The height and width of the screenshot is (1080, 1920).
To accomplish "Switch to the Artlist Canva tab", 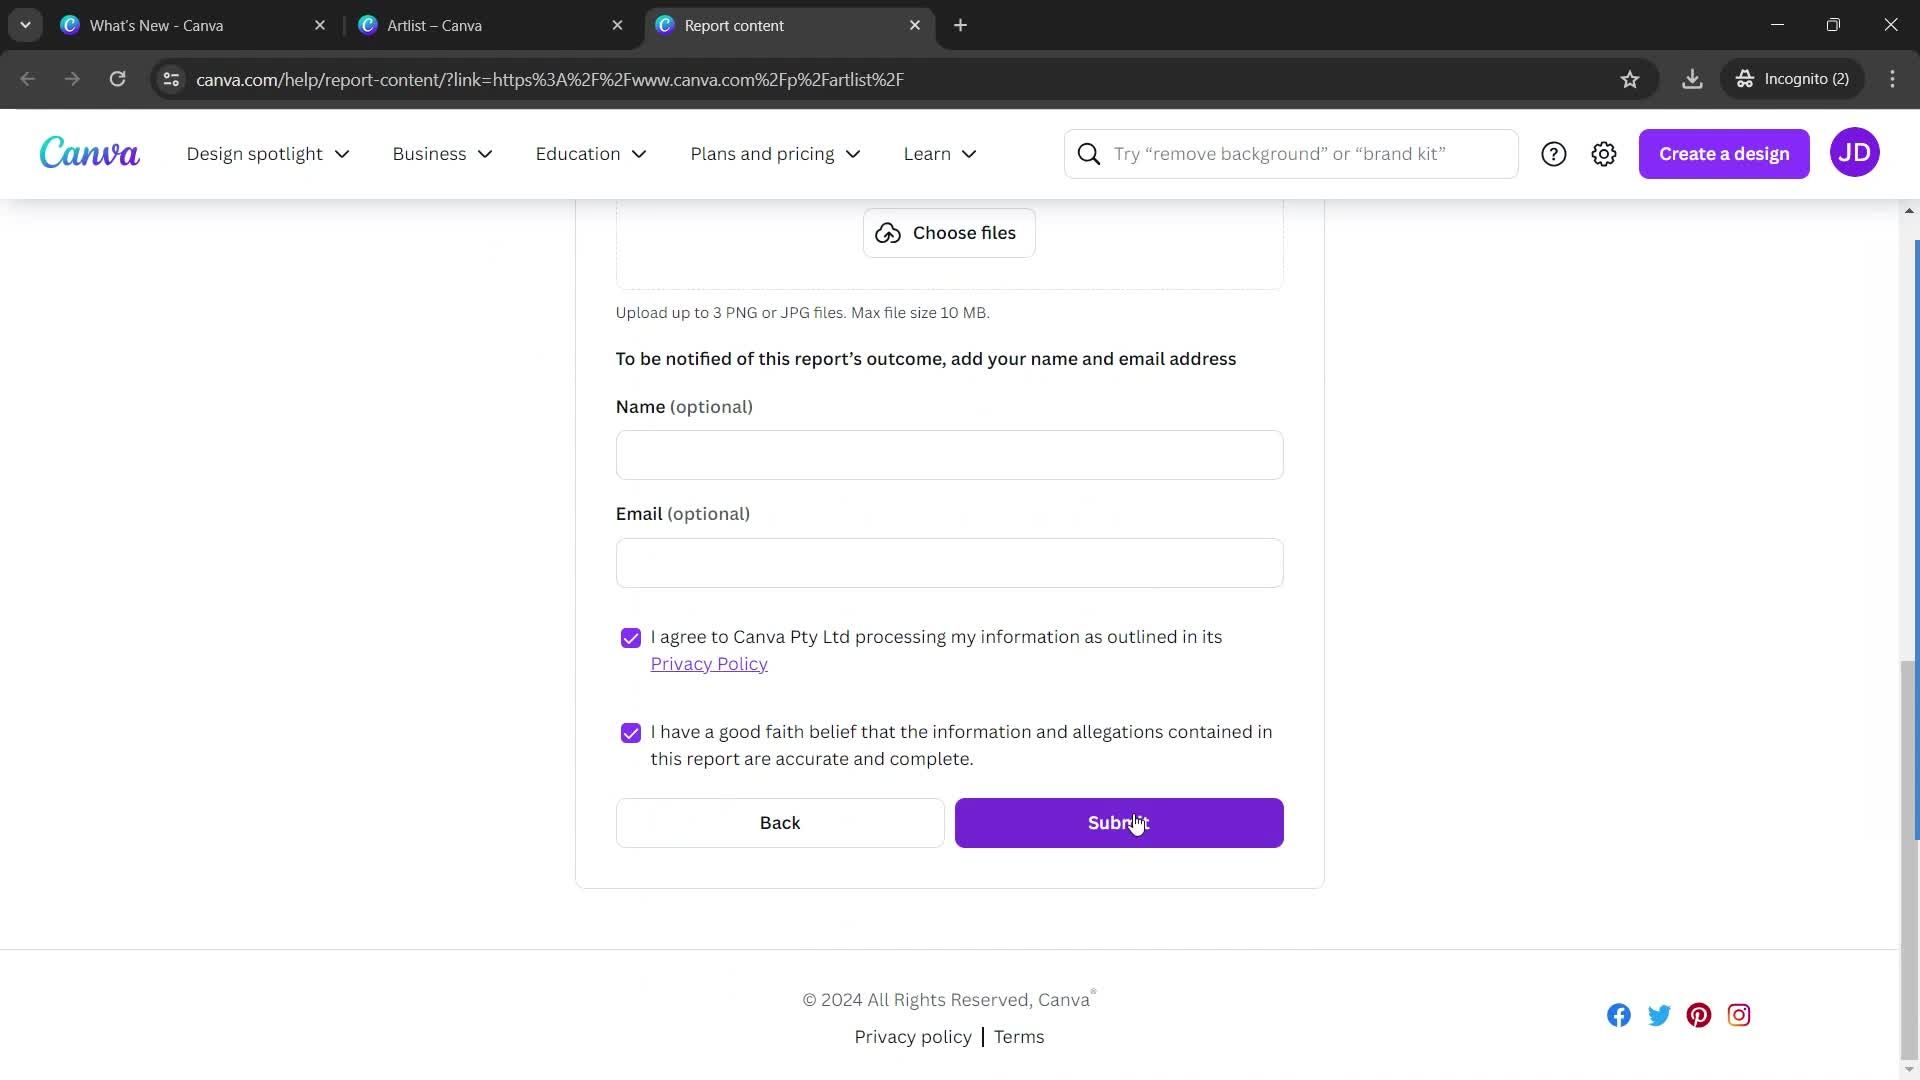I will tap(435, 25).
